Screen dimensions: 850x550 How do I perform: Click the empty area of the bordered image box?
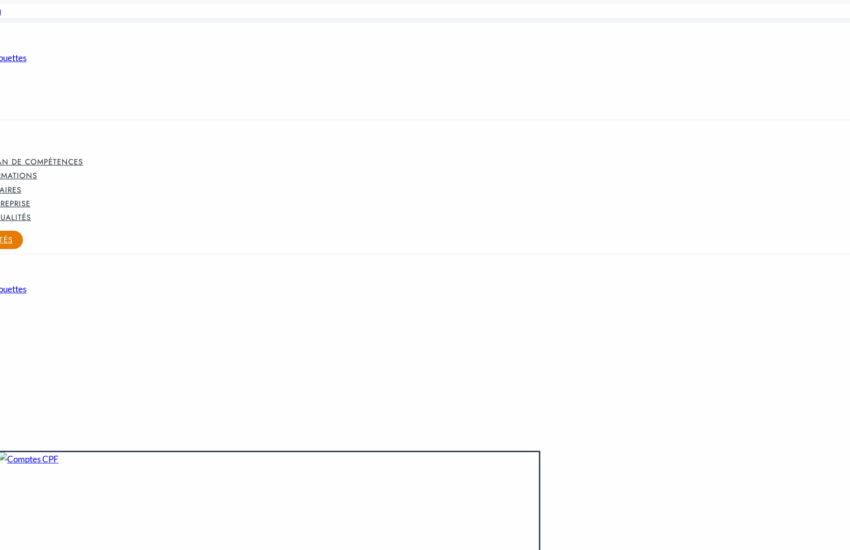298,509
